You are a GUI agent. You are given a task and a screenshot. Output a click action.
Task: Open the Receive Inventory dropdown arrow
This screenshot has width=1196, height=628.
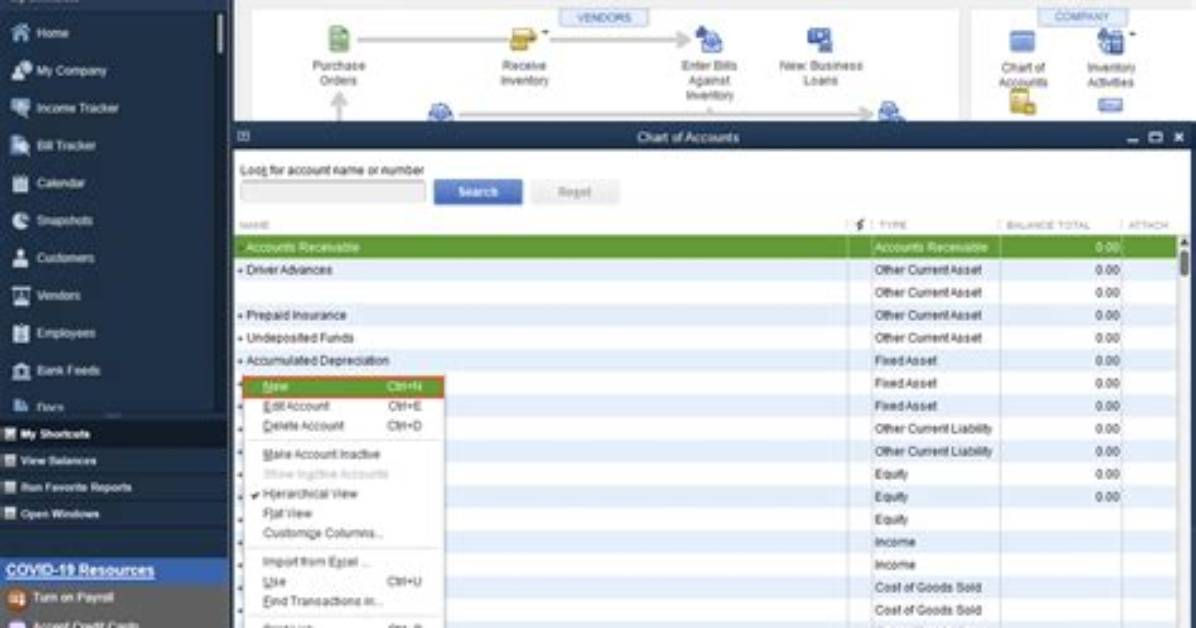pyautogui.click(x=545, y=32)
